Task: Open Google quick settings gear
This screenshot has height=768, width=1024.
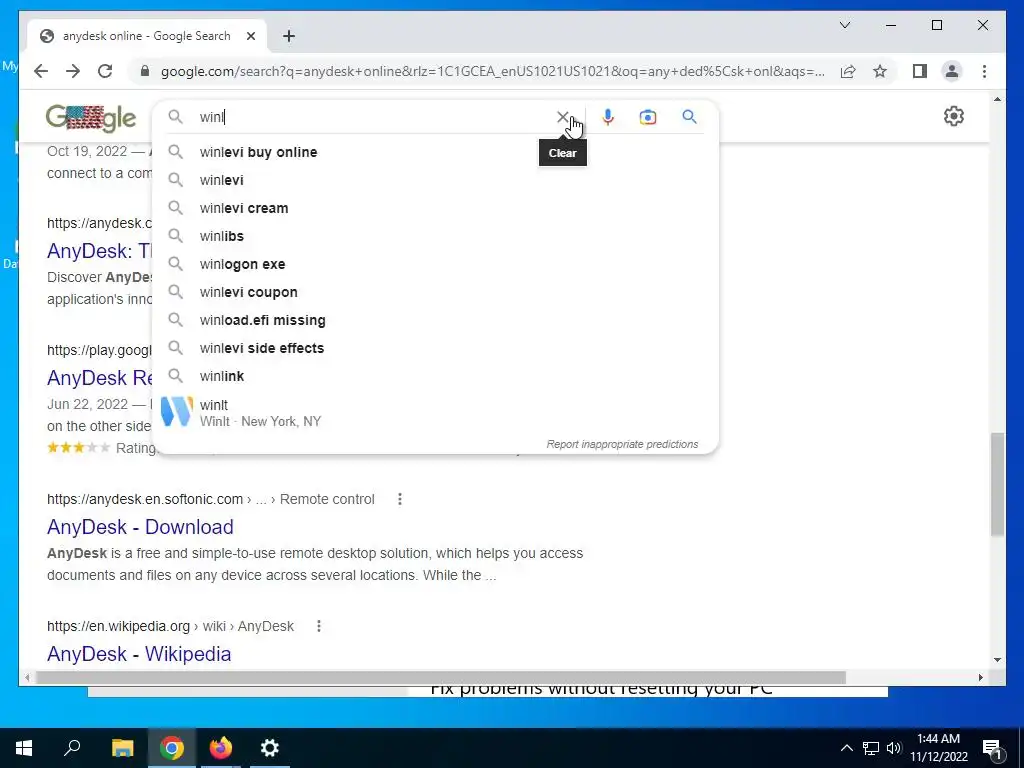Action: tap(953, 116)
